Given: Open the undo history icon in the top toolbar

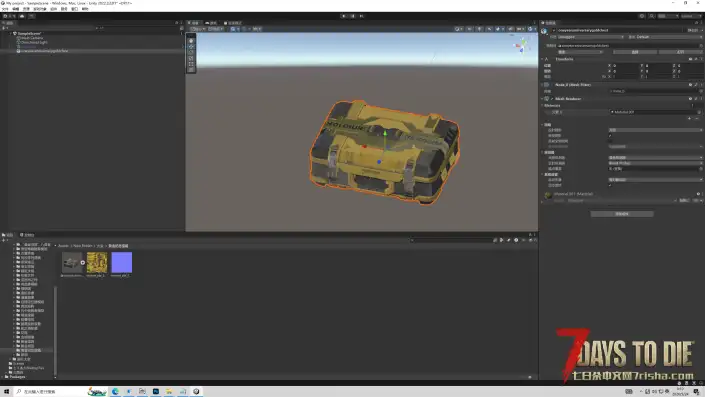Looking at the screenshot, I should click(642, 16).
